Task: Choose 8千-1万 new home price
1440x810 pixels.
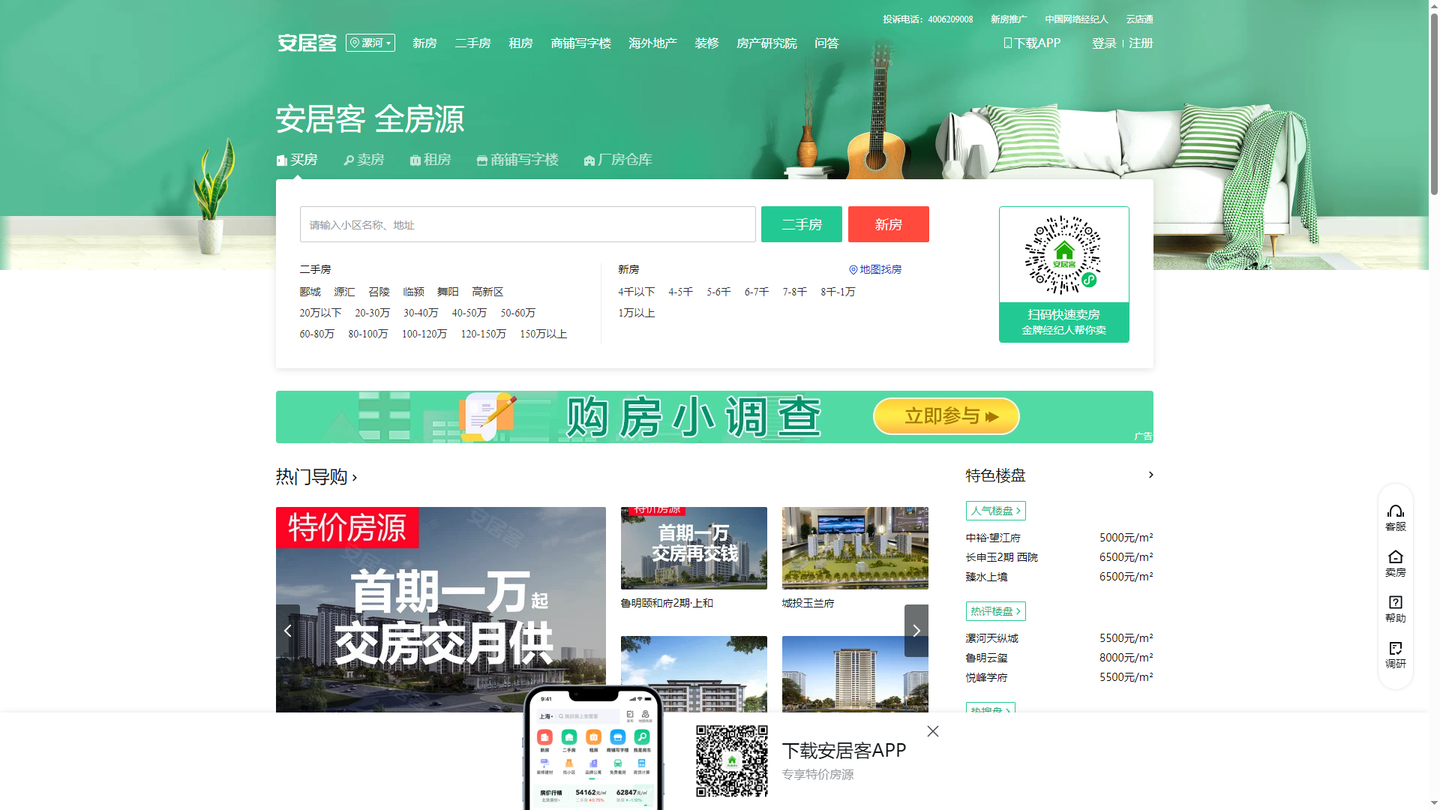Action: point(838,292)
